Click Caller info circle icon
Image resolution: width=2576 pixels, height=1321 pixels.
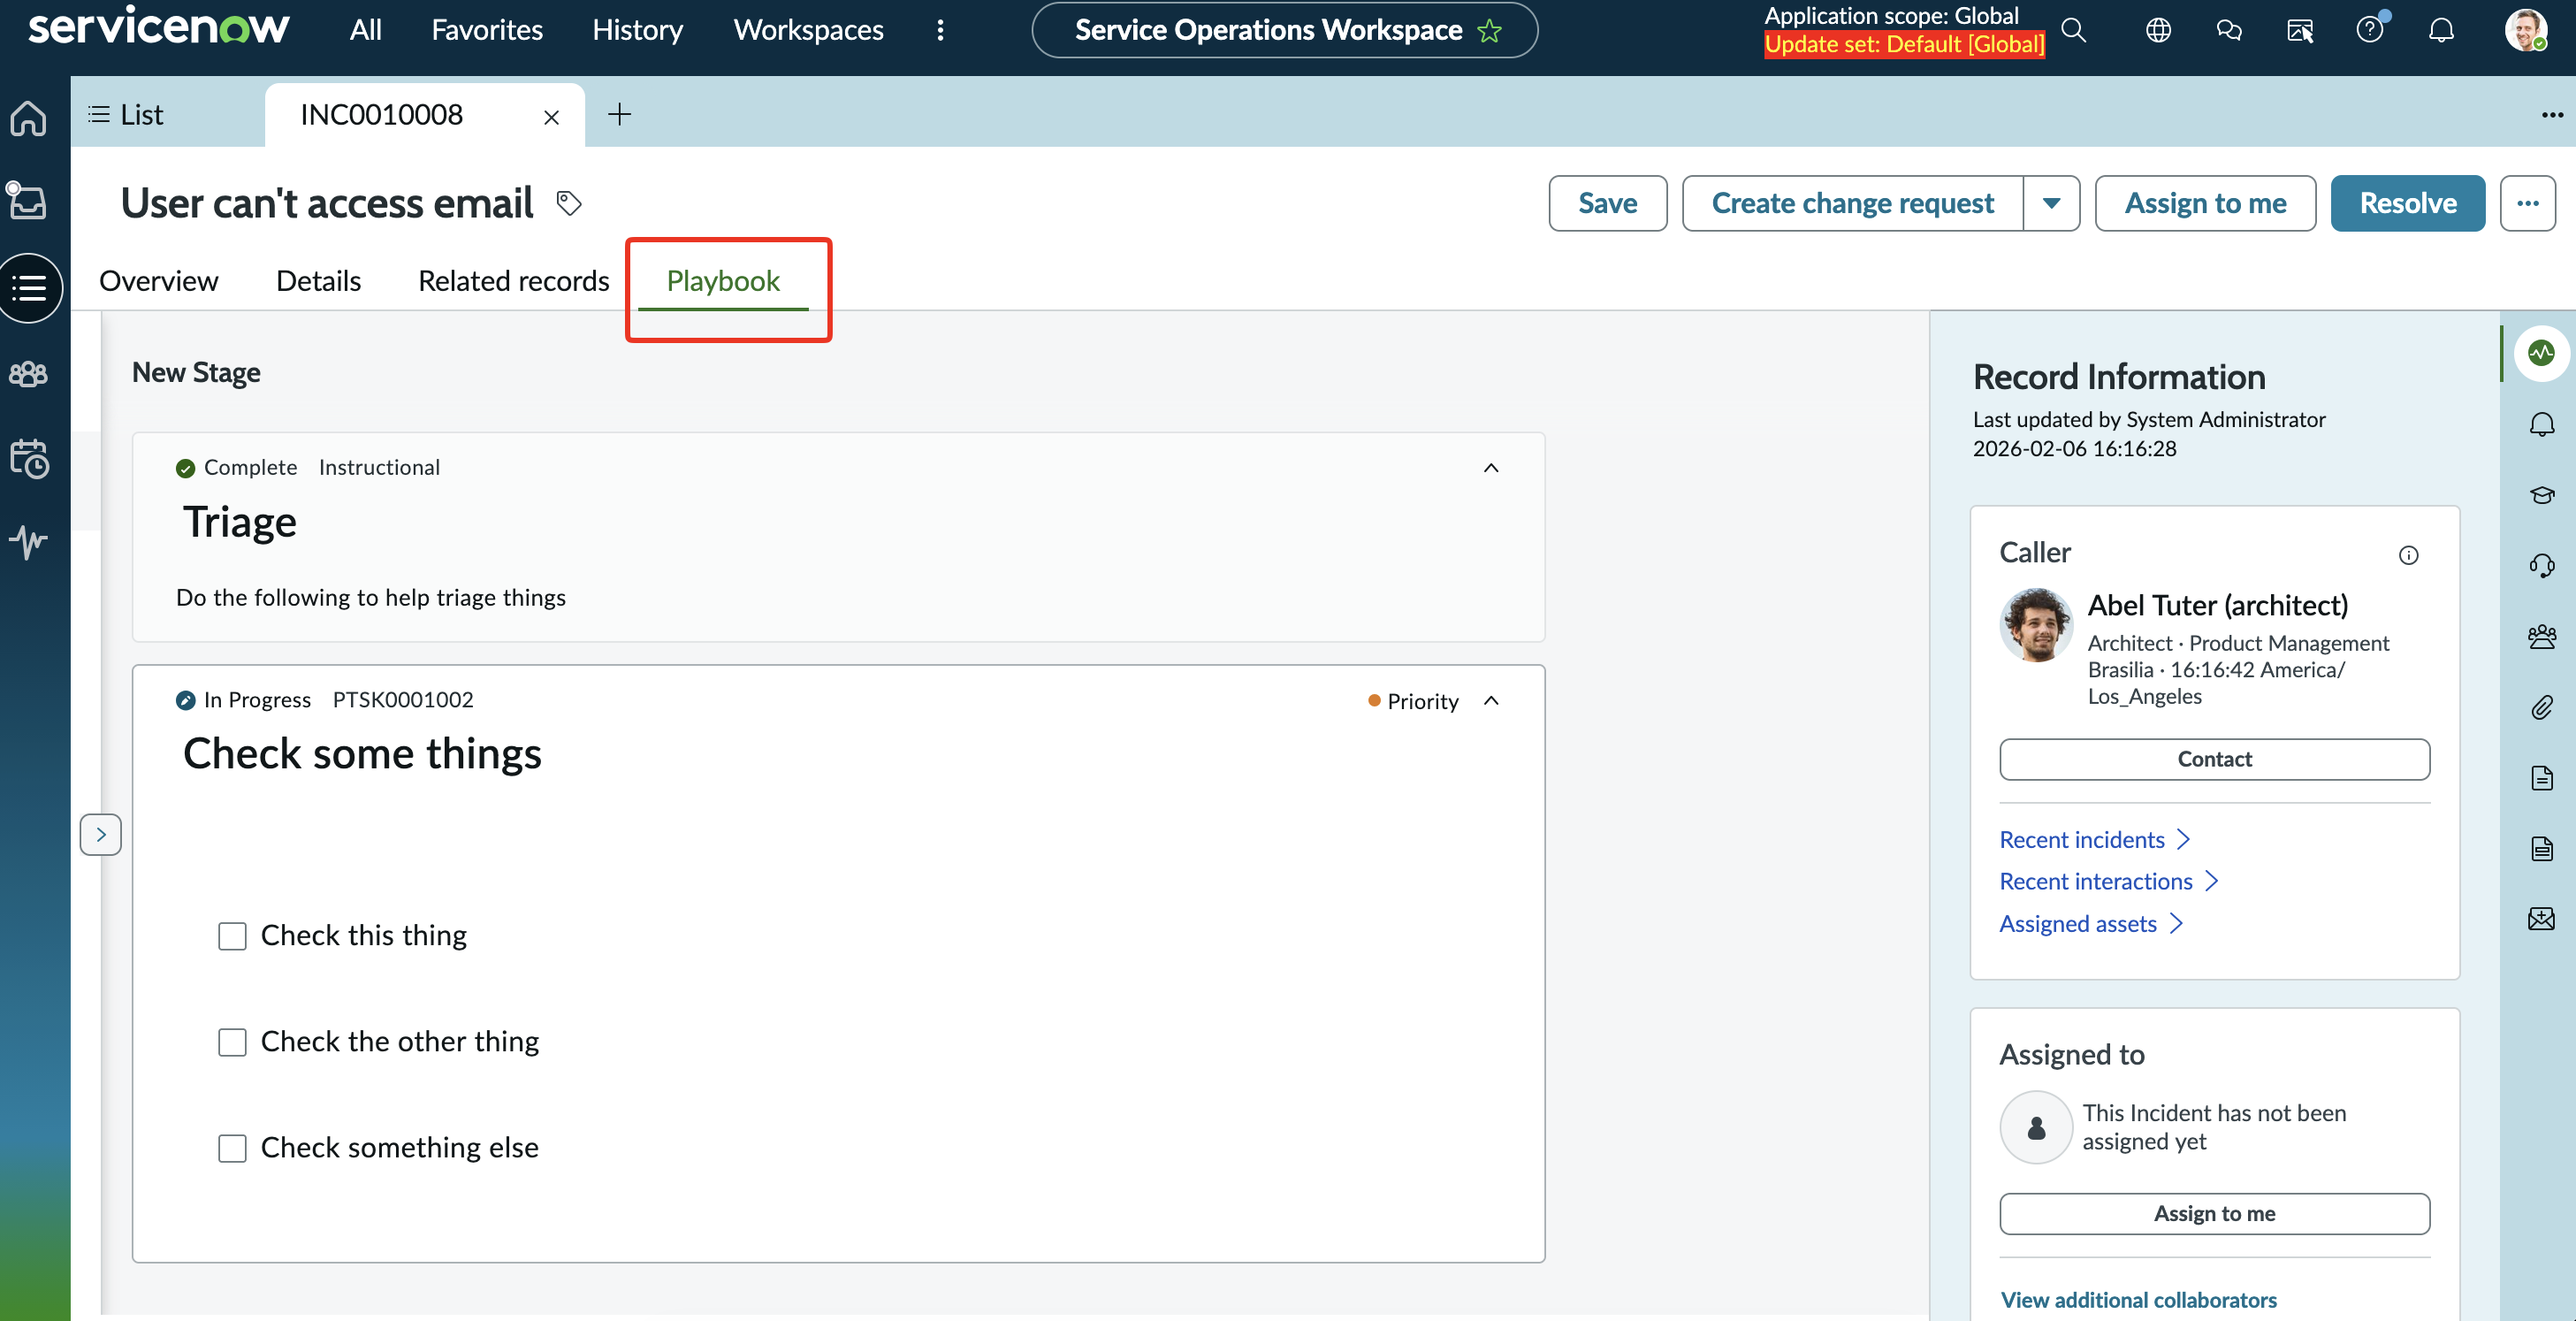2408,555
